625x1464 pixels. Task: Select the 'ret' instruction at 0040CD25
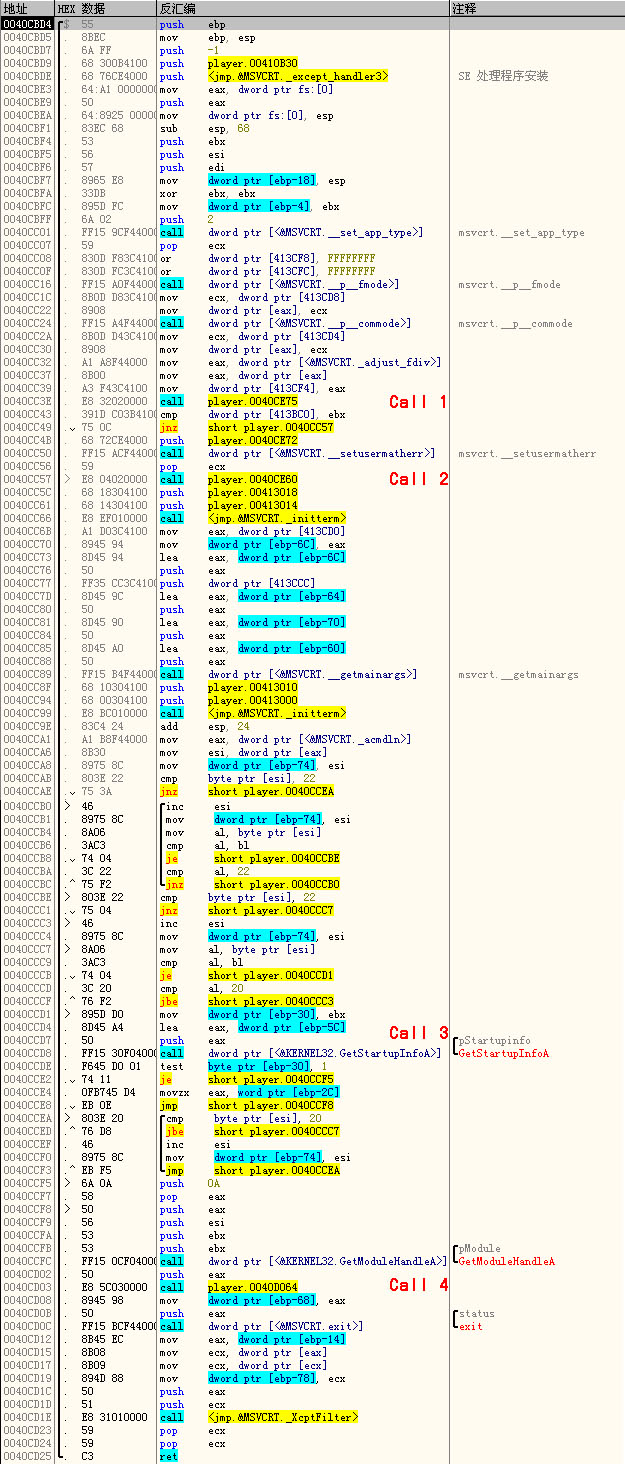[168, 1456]
